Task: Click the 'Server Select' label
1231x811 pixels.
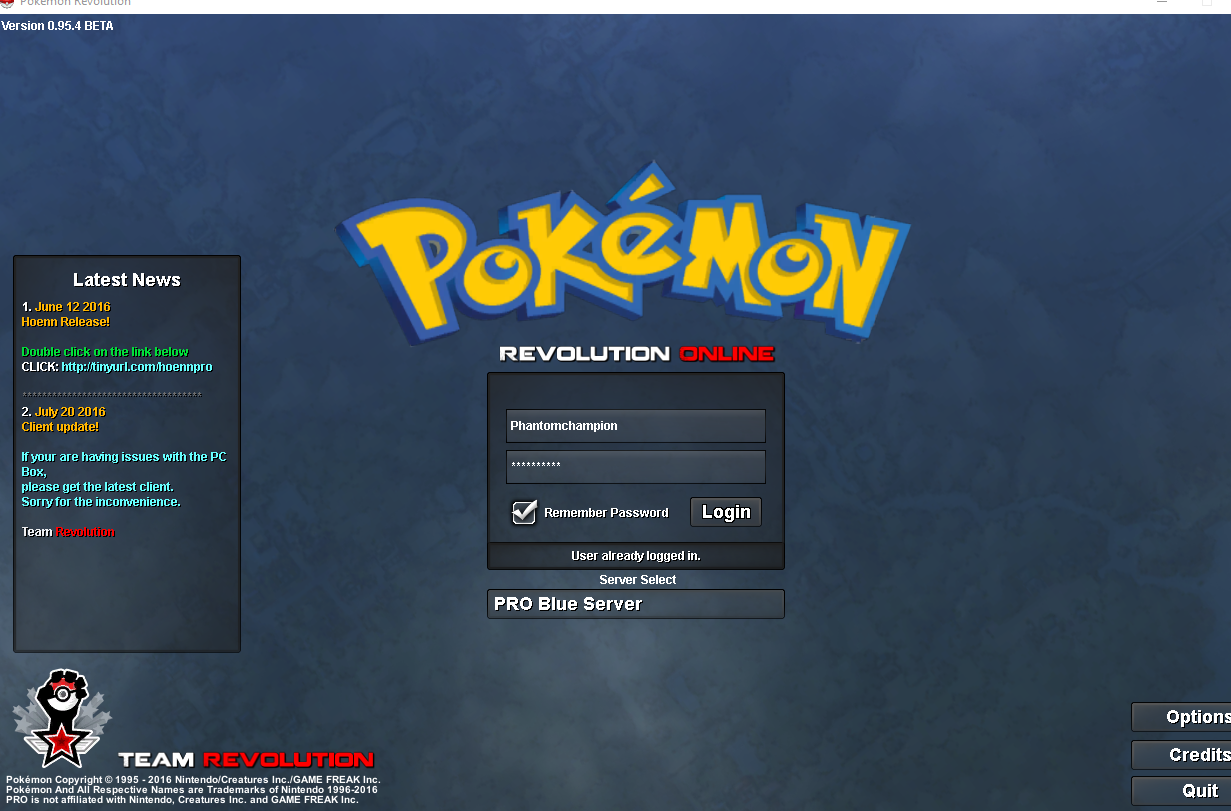Action: coord(638,580)
